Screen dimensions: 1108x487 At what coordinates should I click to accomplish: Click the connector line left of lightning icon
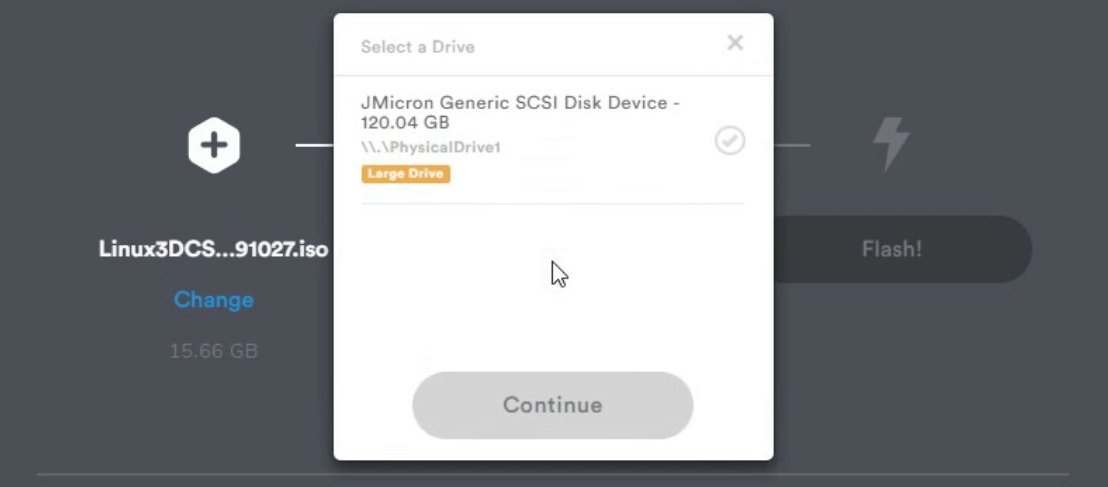(x=791, y=146)
